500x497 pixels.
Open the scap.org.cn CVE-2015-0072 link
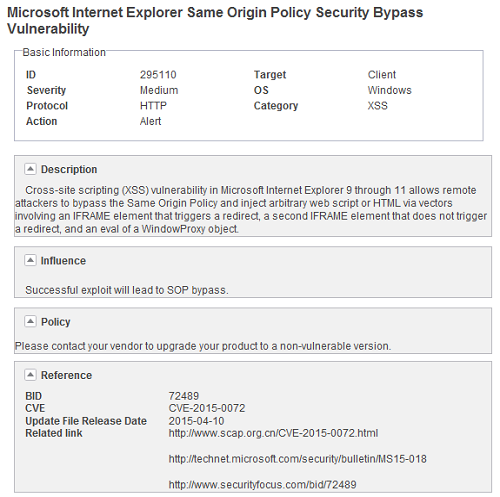pyautogui.click(x=273, y=433)
